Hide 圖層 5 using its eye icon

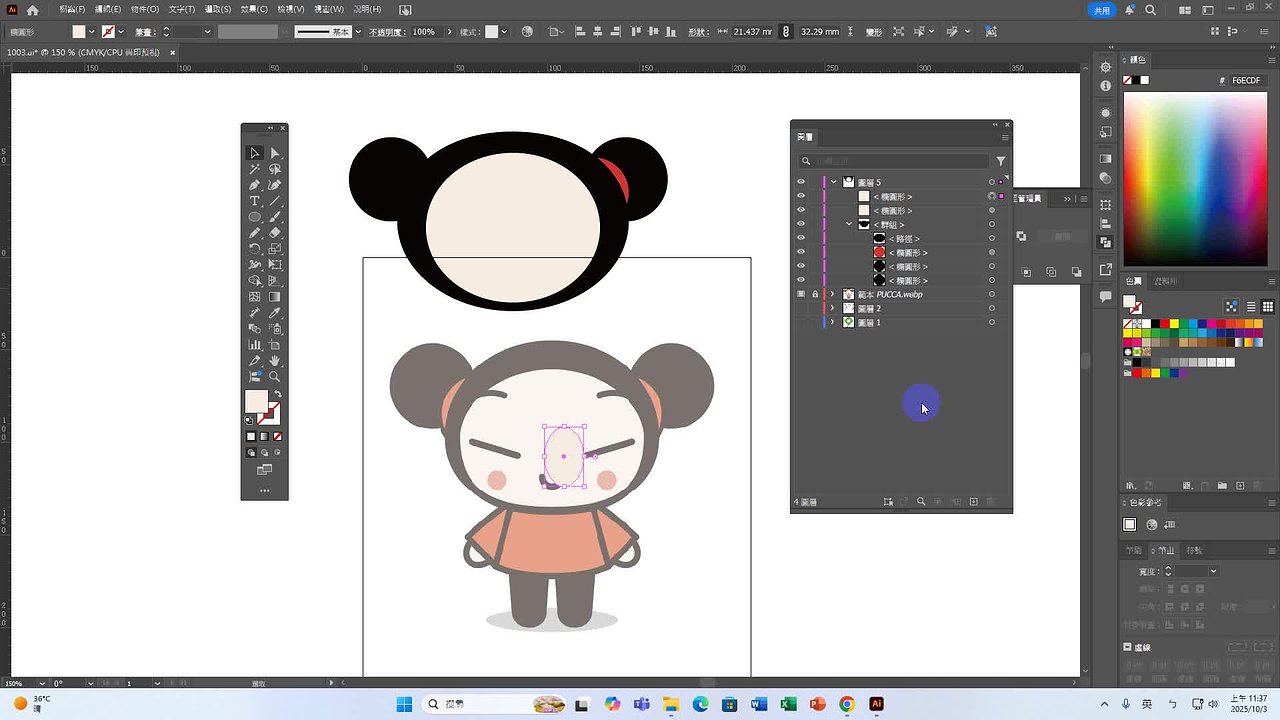pos(801,182)
